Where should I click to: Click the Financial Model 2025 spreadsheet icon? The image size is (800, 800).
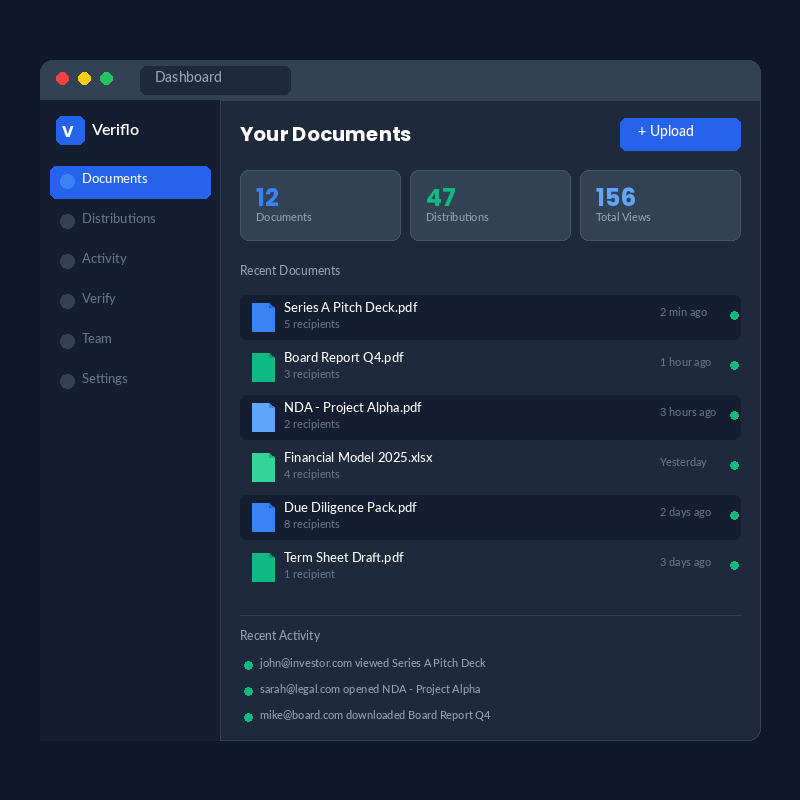[263, 467]
